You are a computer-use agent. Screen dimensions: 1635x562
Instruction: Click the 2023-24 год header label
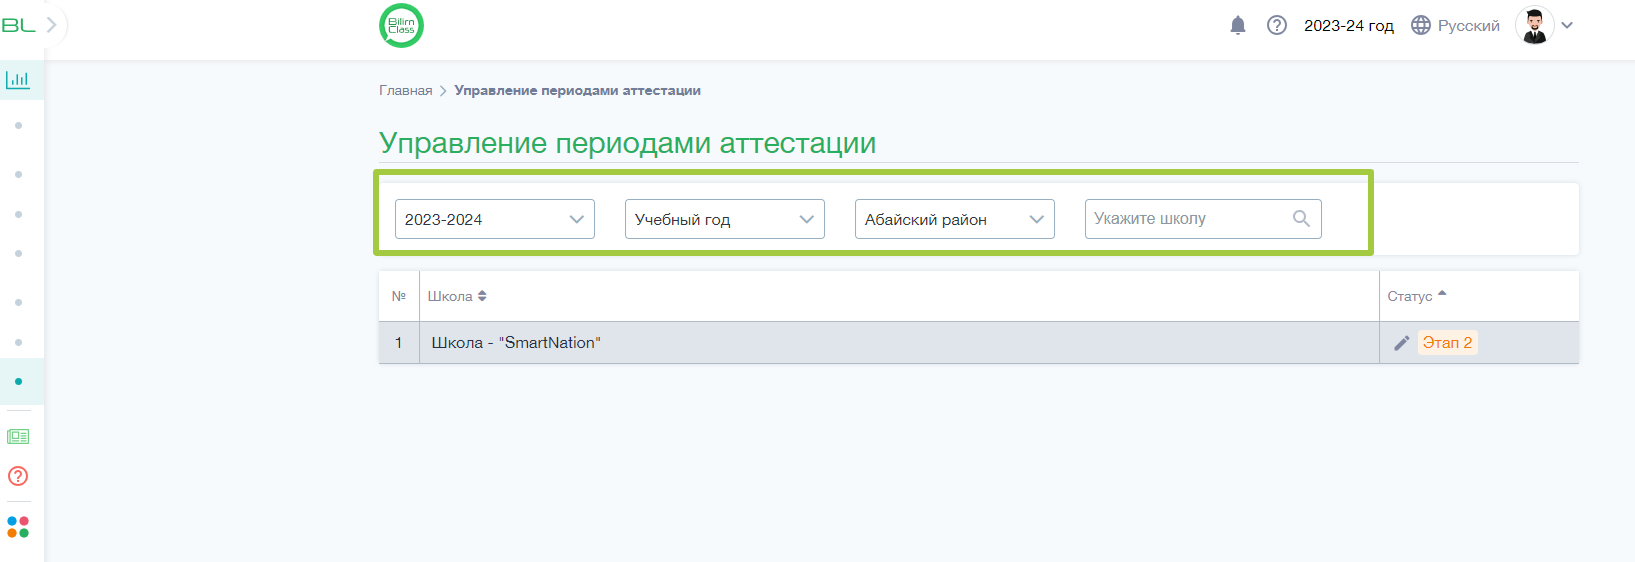pos(1348,26)
